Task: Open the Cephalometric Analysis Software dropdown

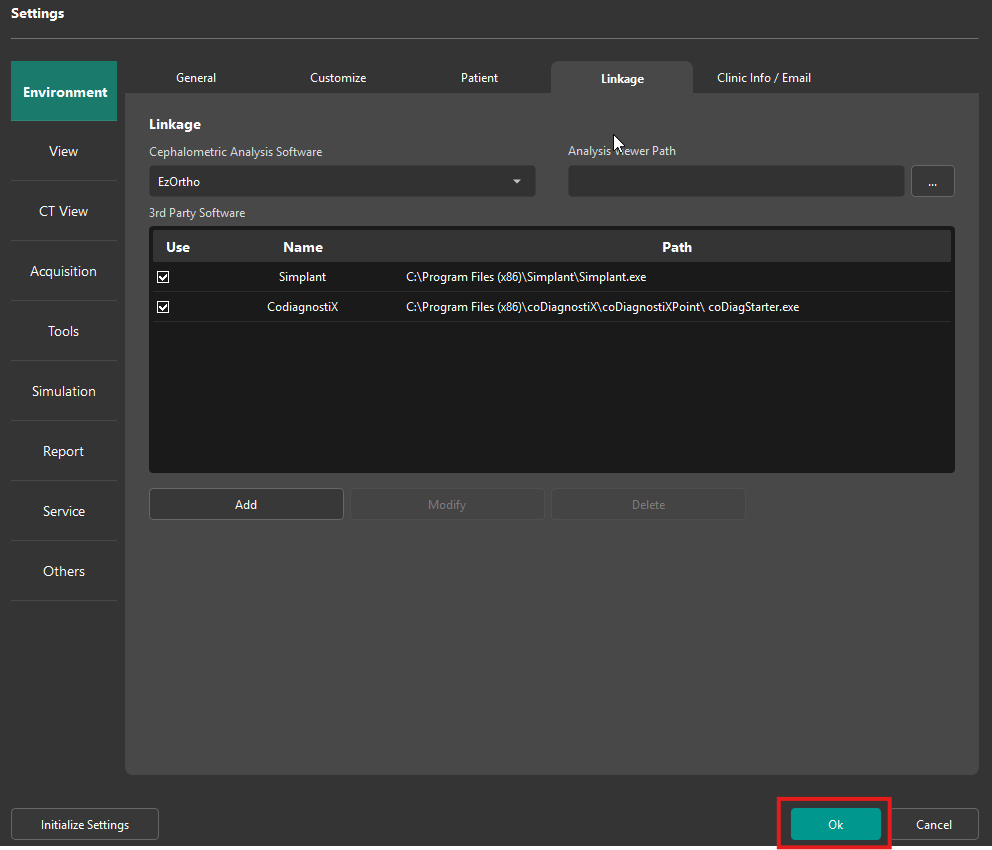Action: [342, 182]
